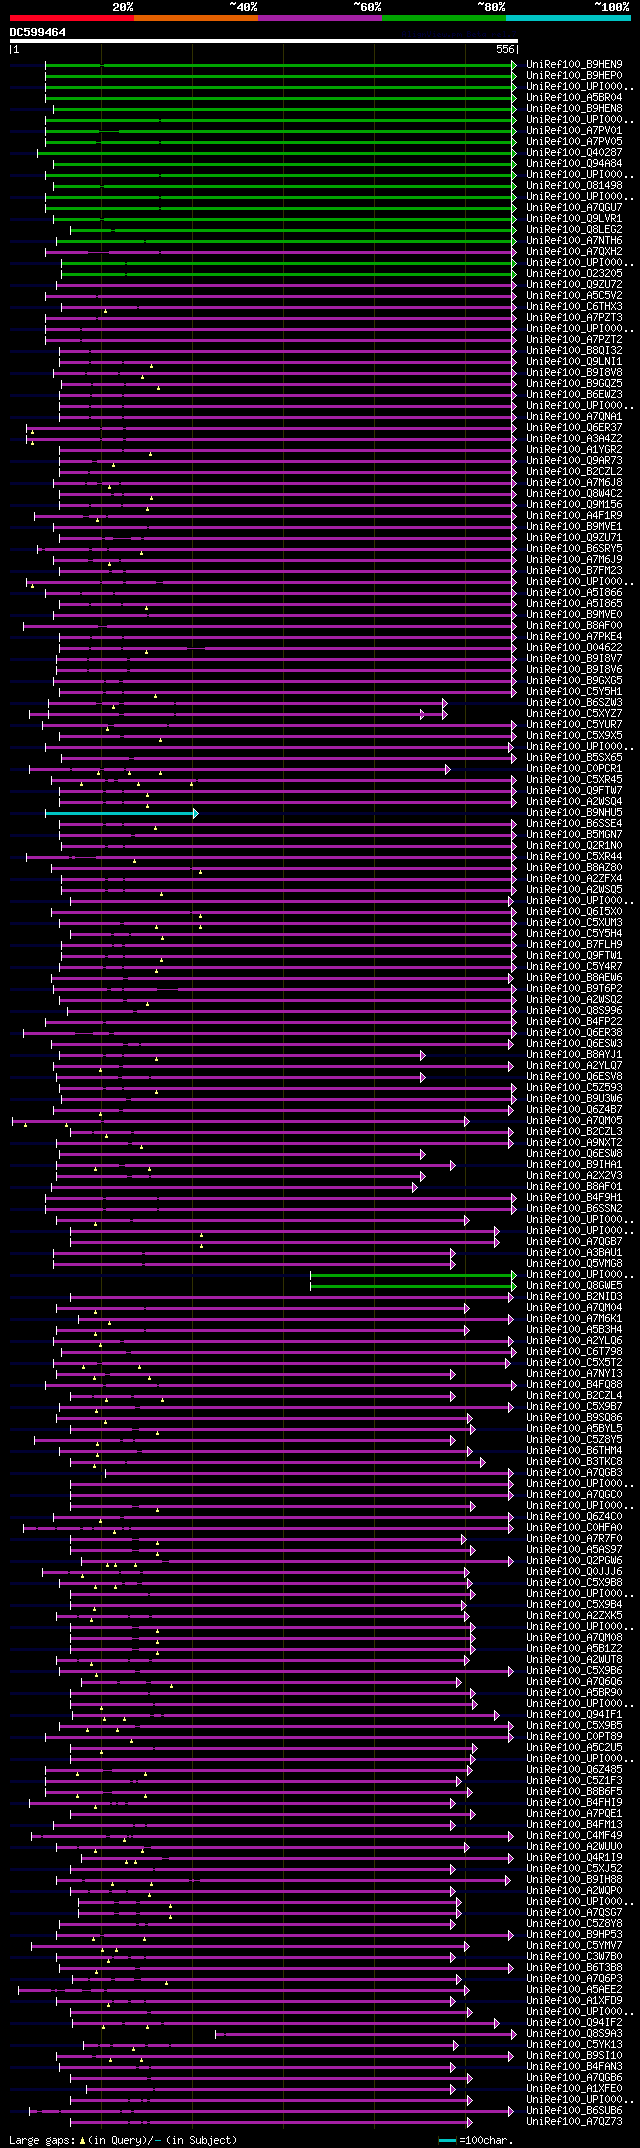This screenshot has width=640, height=2148.
Task: Select label UniRef100_B9NHU5
Action: point(574,813)
